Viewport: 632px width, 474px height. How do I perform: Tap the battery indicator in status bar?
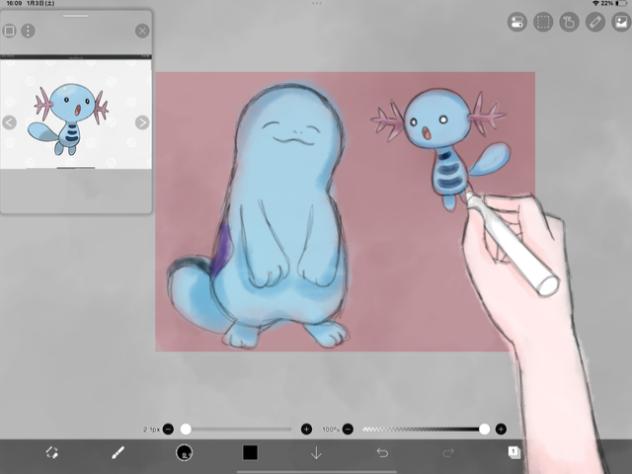(x=620, y=3)
